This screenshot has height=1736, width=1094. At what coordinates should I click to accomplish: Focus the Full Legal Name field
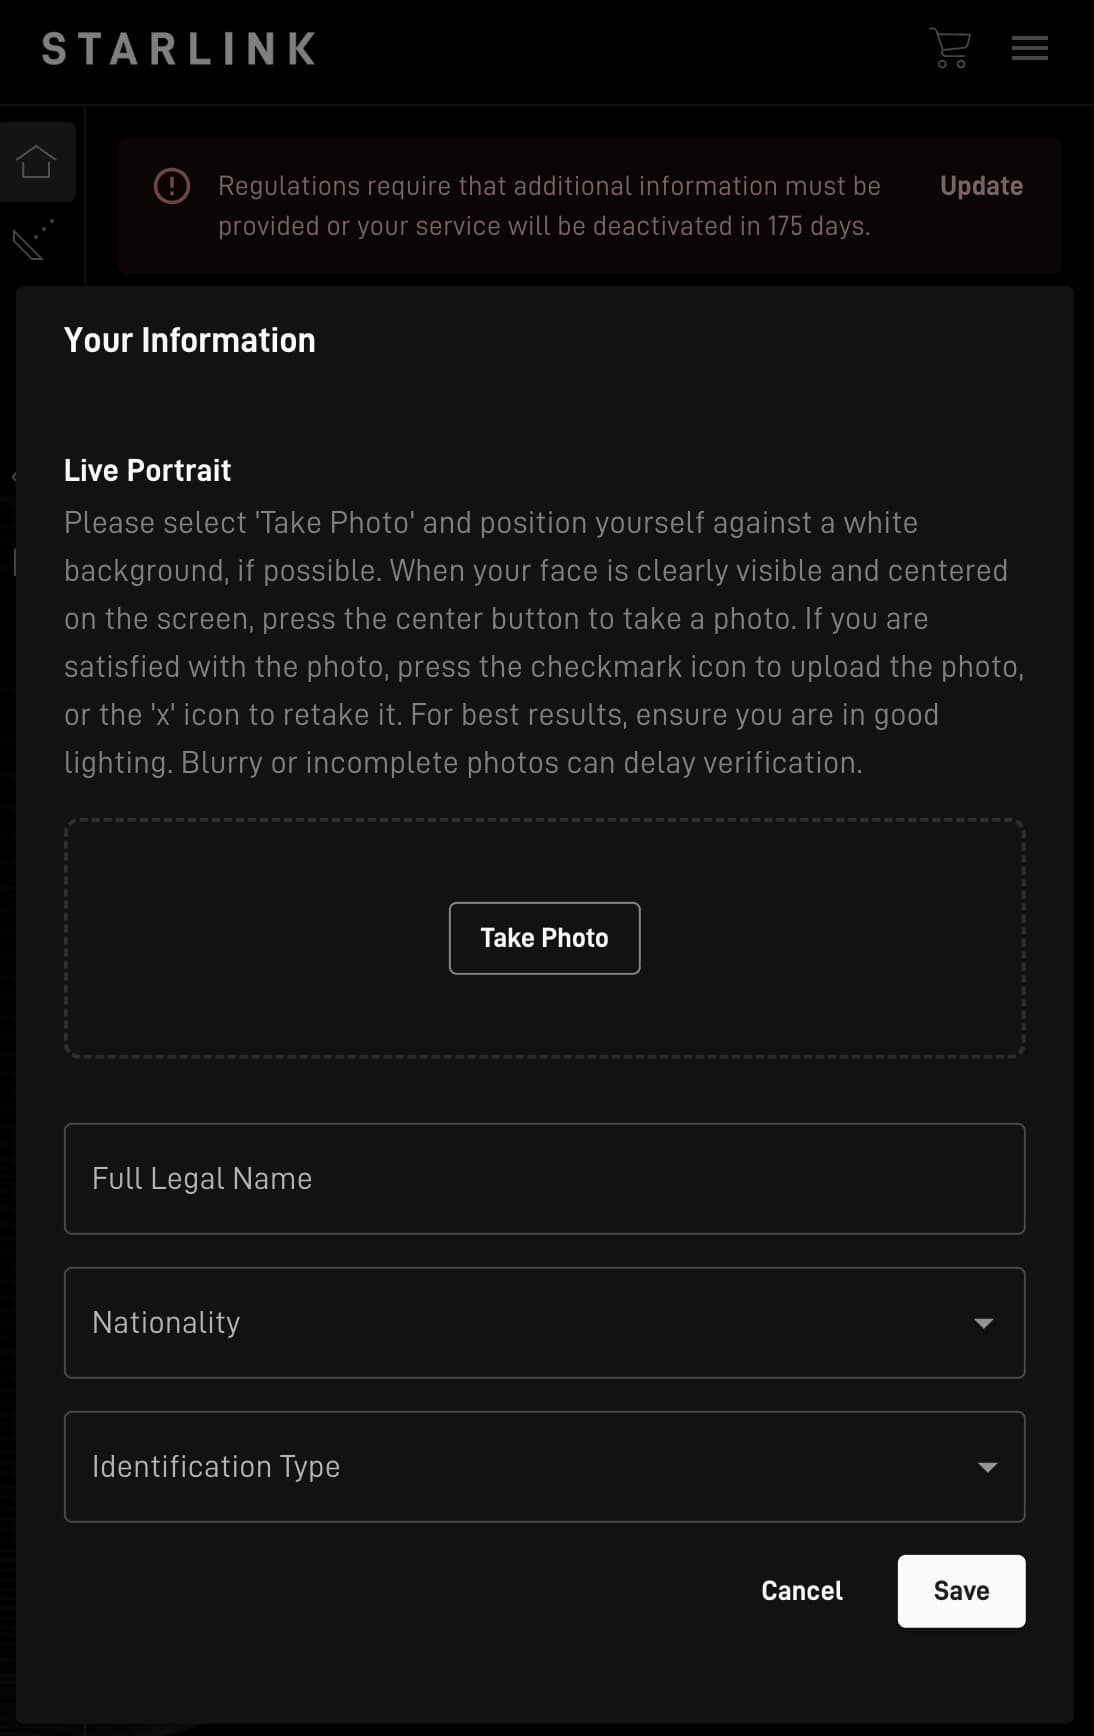tap(544, 1179)
